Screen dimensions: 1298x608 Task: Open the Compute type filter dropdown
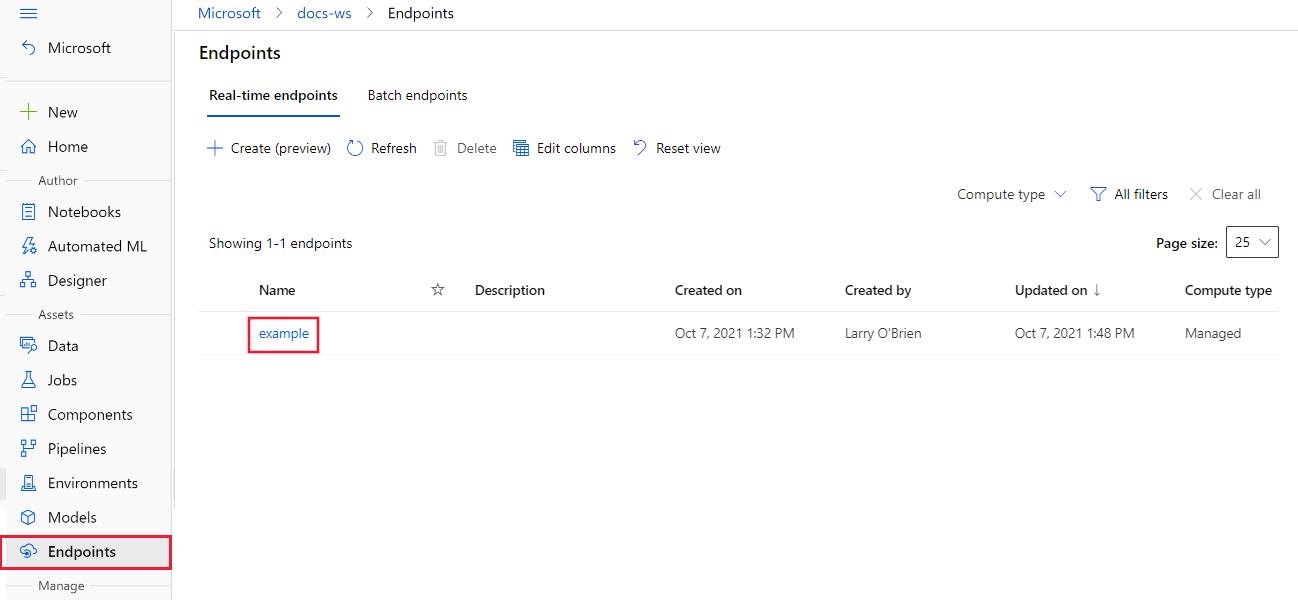tap(1011, 194)
